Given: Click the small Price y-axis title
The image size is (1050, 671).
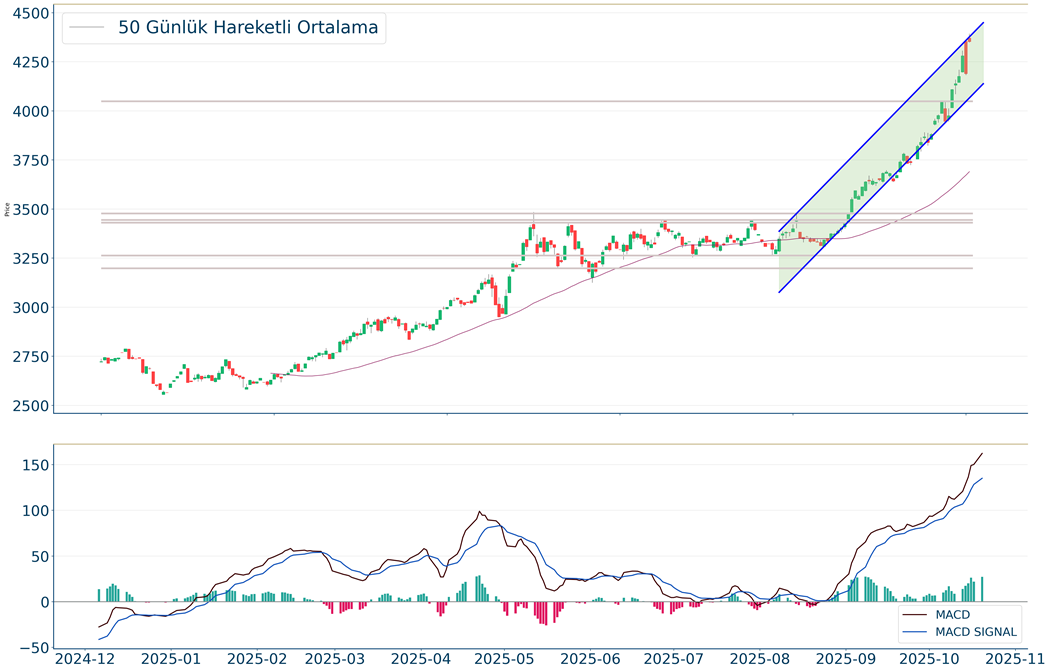Looking at the screenshot, I should pos(7,209).
